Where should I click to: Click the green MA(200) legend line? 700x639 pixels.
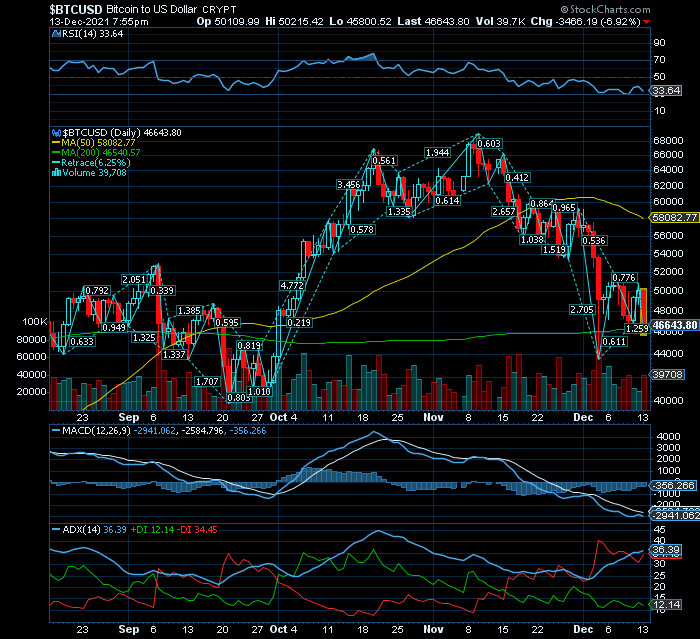coord(56,152)
